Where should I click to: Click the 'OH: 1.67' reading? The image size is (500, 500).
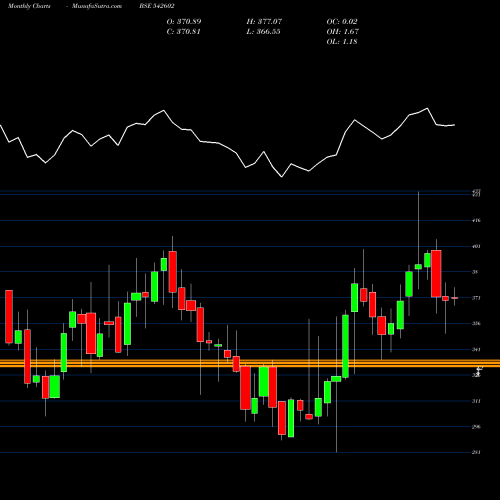tap(343, 32)
